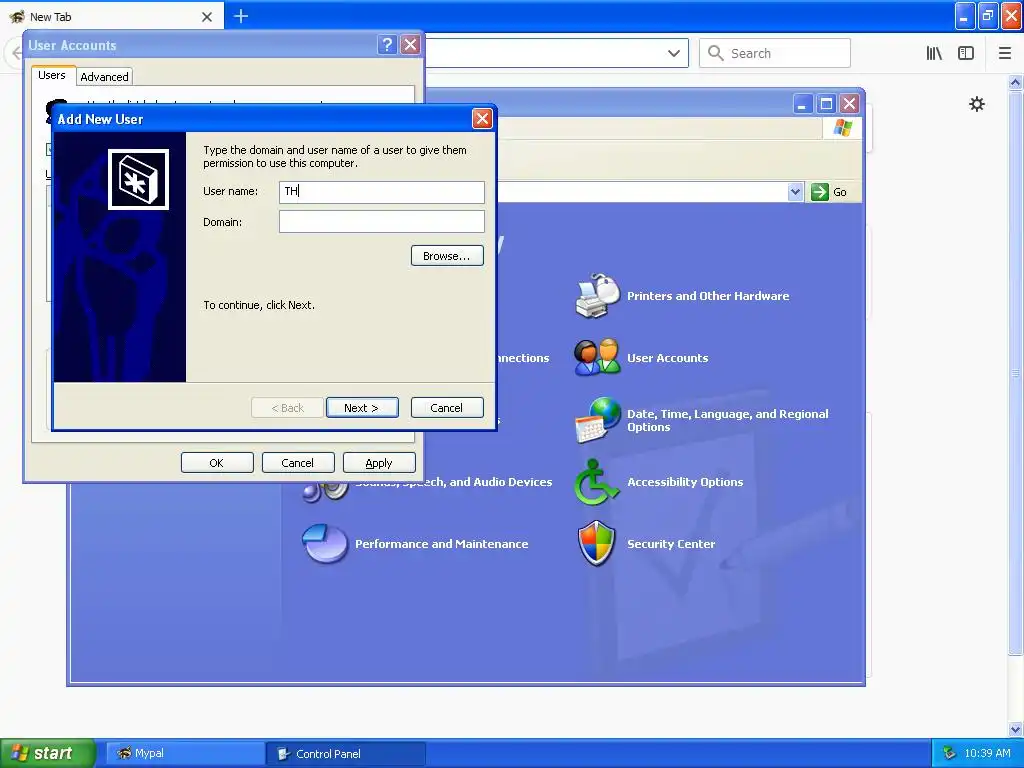Click Apply in User Accounts dialog

click(379, 462)
